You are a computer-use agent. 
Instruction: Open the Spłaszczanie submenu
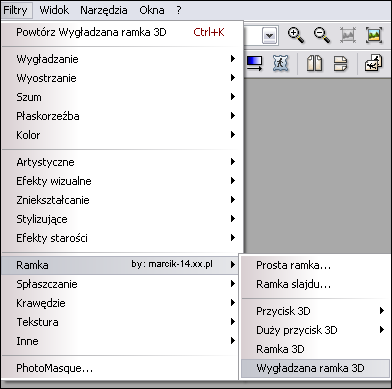(120, 284)
